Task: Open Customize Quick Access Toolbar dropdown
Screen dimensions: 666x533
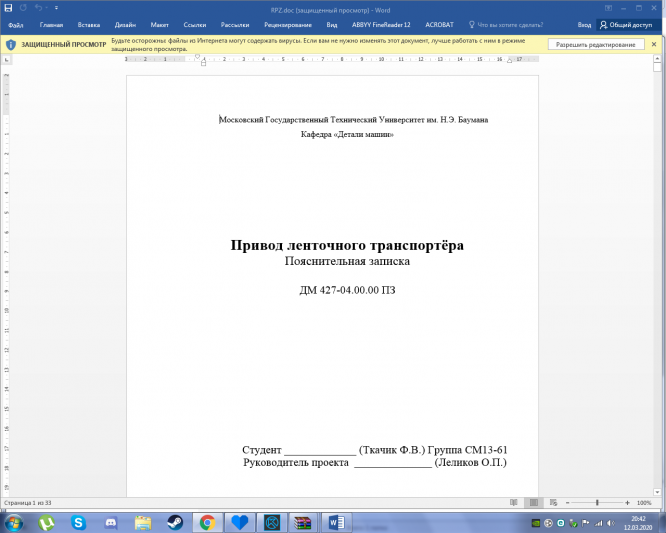Action: pyautogui.click(x=56, y=8)
